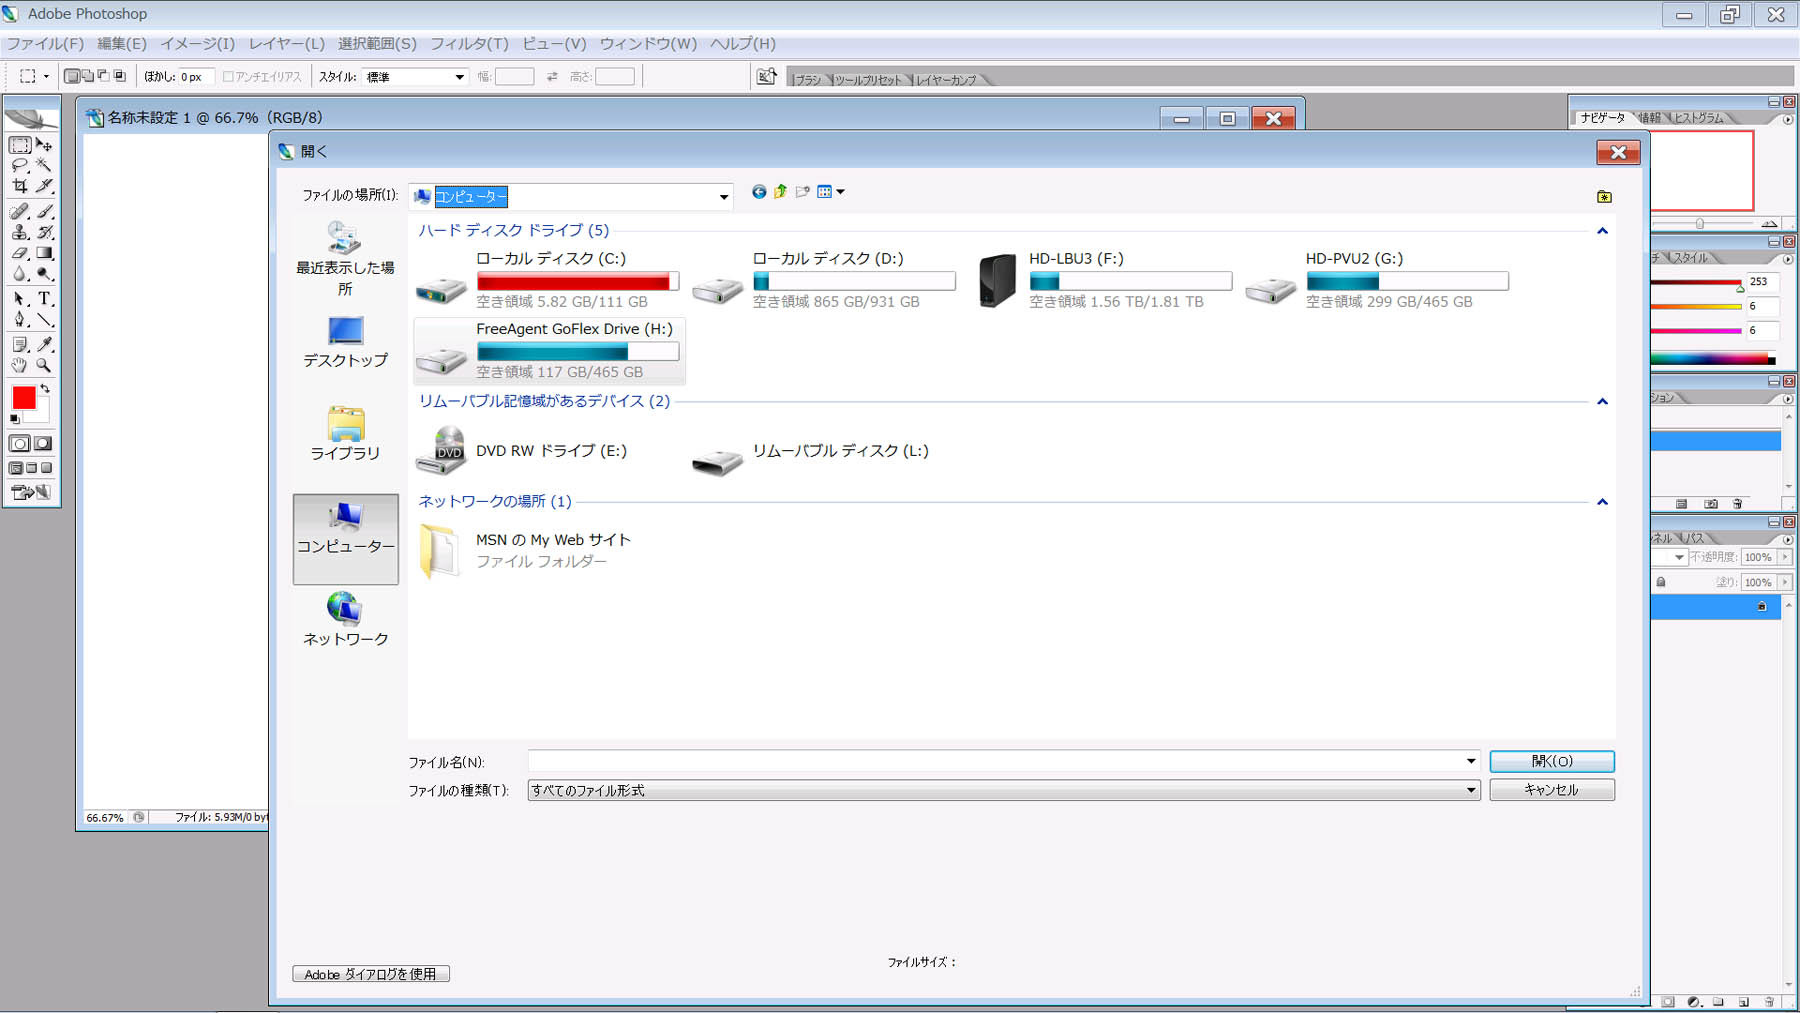Go to デスクトップ in the places bar
The width and height of the screenshot is (1800, 1013).
tap(345, 343)
